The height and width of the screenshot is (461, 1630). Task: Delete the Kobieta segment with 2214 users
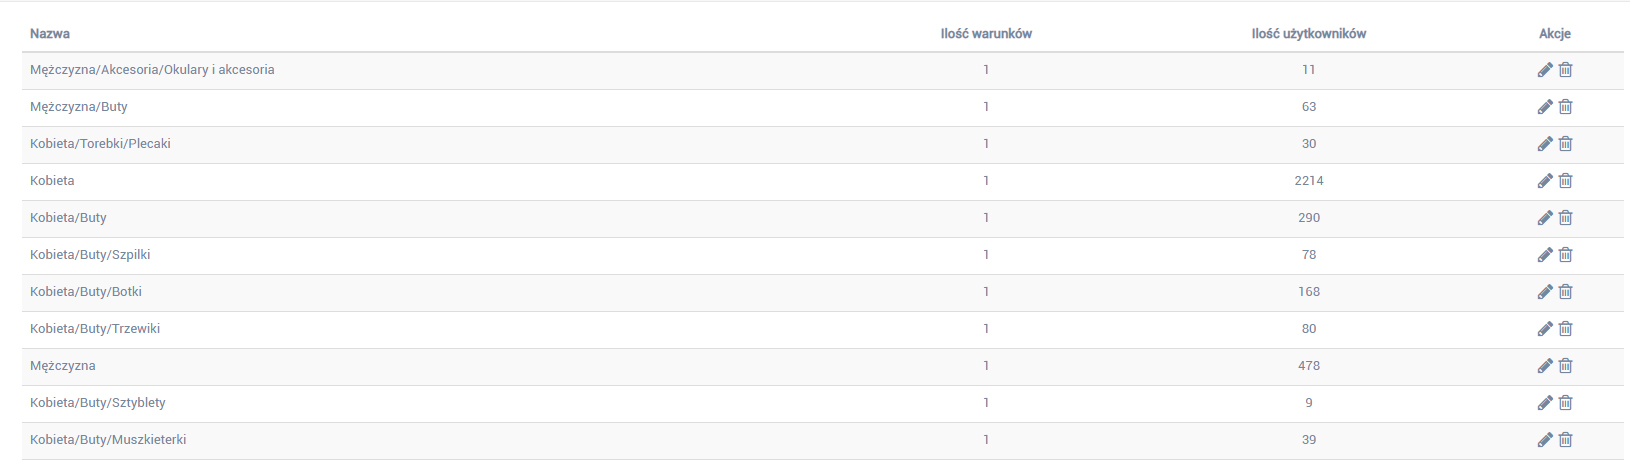pos(1566,181)
